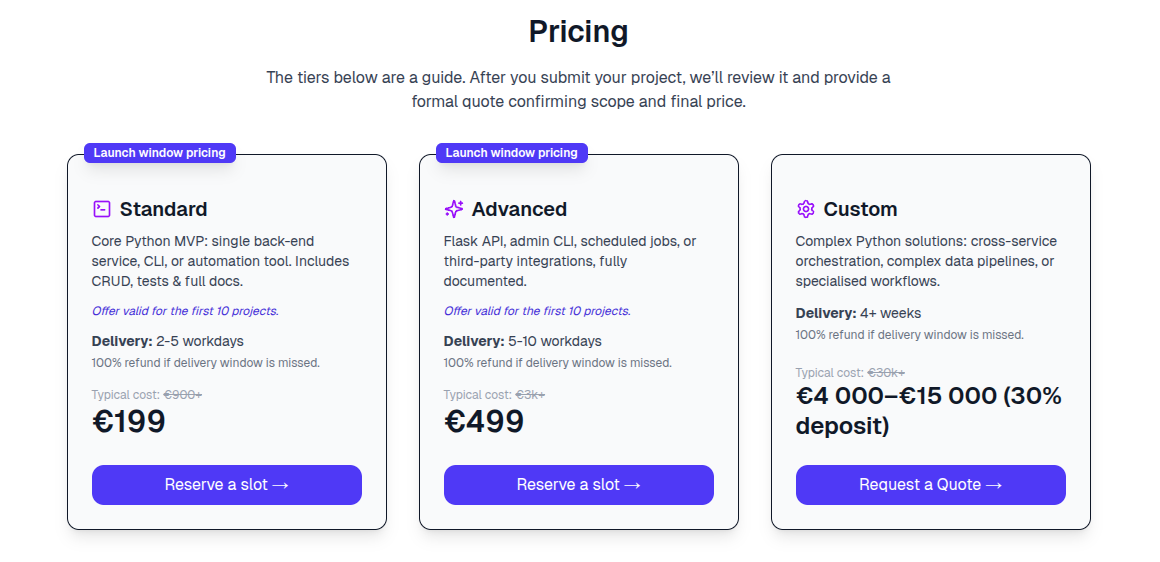The image size is (1160, 562).
Task: Click the gear icon beside Custom
Action: click(x=805, y=209)
